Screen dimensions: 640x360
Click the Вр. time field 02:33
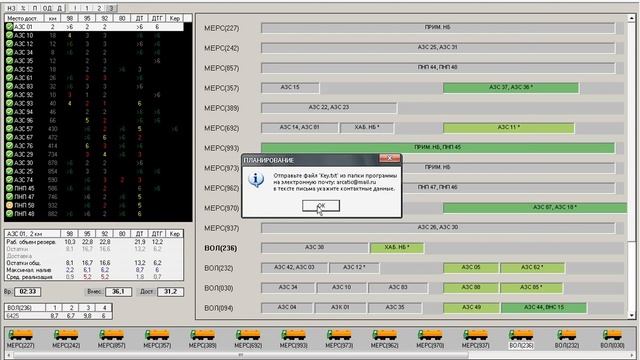coord(28,292)
